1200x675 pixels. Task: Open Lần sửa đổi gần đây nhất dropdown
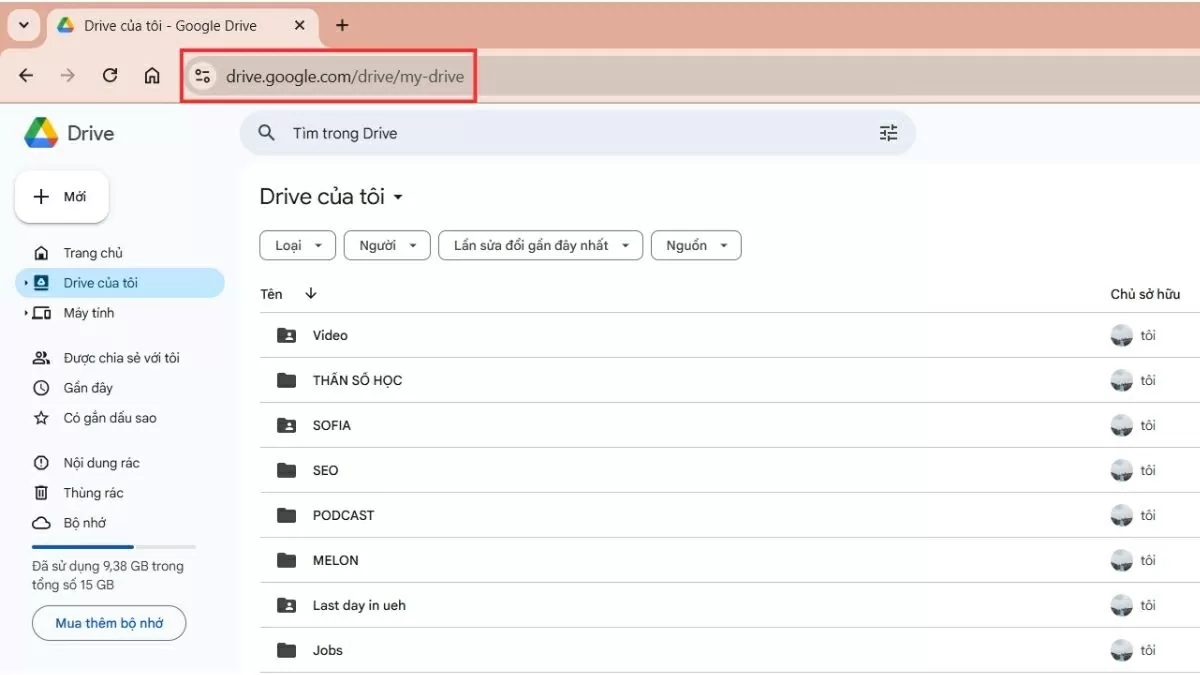pyautogui.click(x=540, y=246)
